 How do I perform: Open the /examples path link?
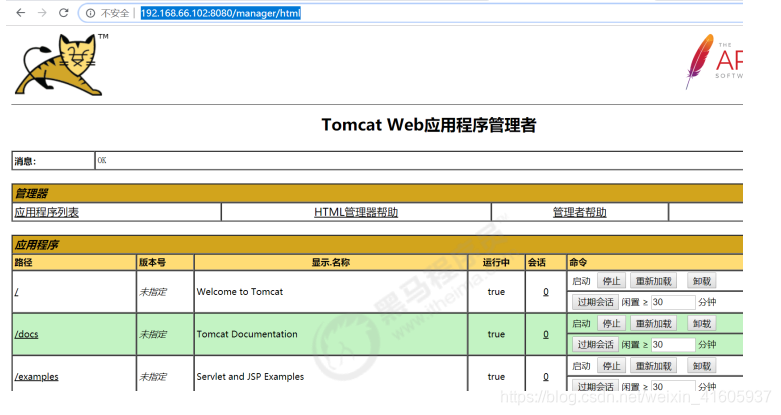pyautogui.click(x=36, y=377)
